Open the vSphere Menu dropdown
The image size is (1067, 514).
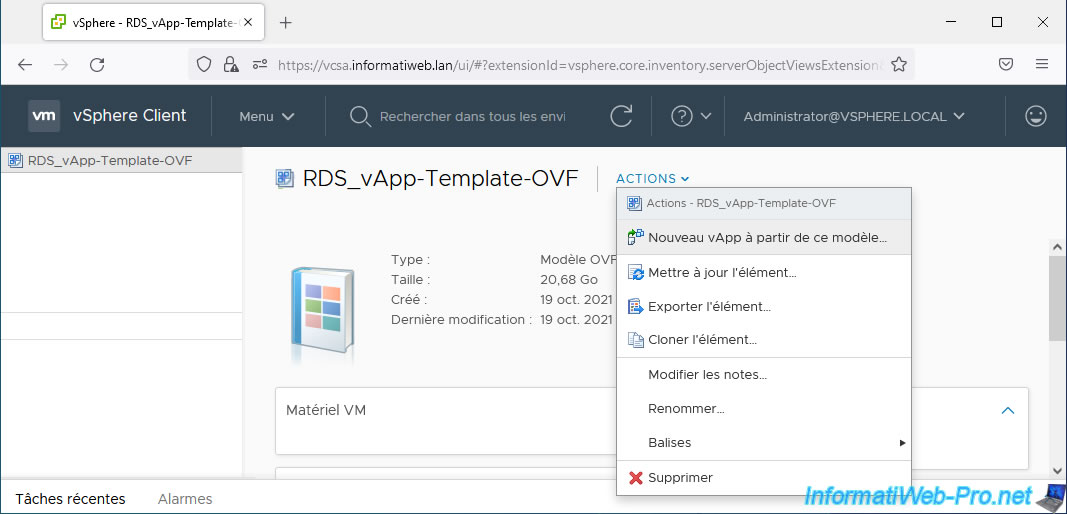[x=267, y=116]
